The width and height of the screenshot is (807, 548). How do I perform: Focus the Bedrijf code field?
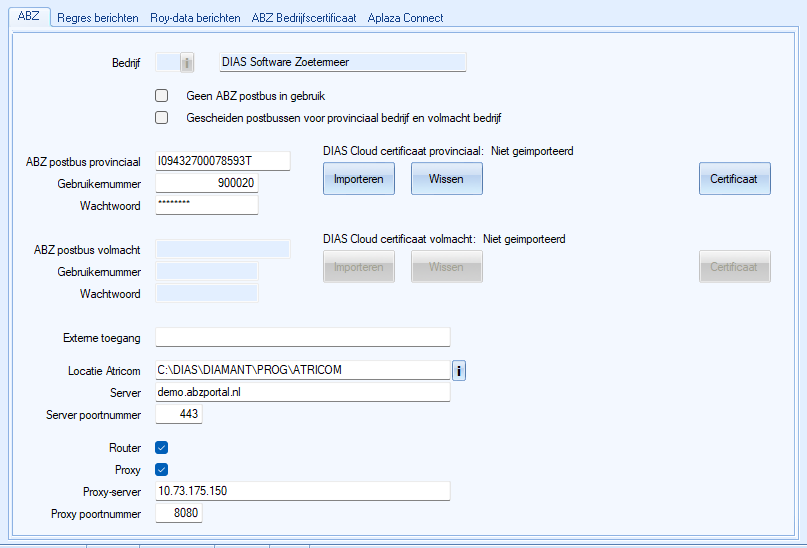coord(168,62)
